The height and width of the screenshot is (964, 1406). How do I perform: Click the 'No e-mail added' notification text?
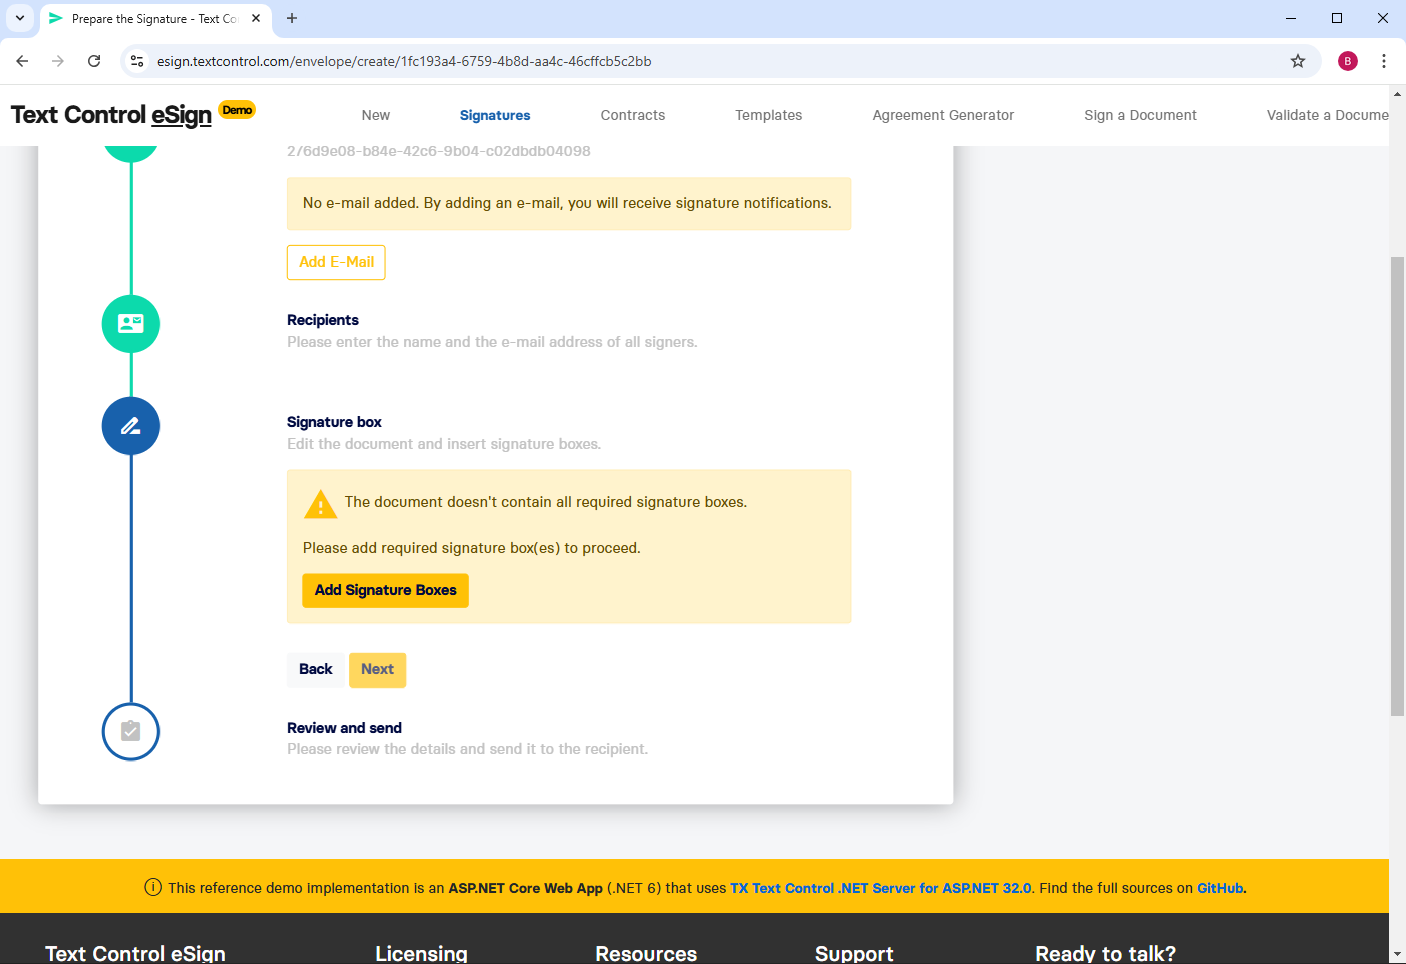point(567,203)
